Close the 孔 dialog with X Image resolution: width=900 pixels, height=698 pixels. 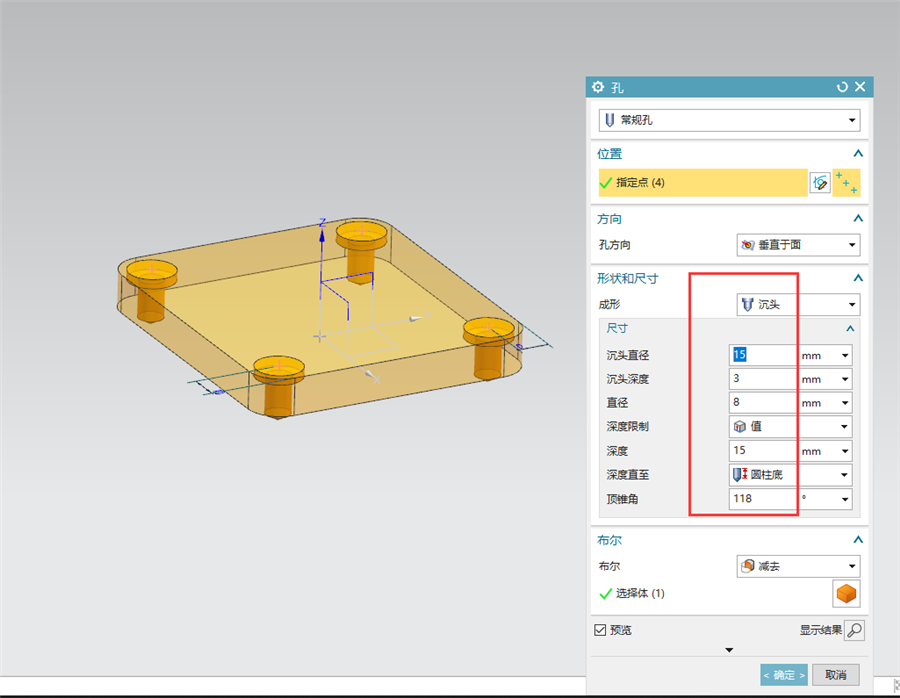point(860,87)
